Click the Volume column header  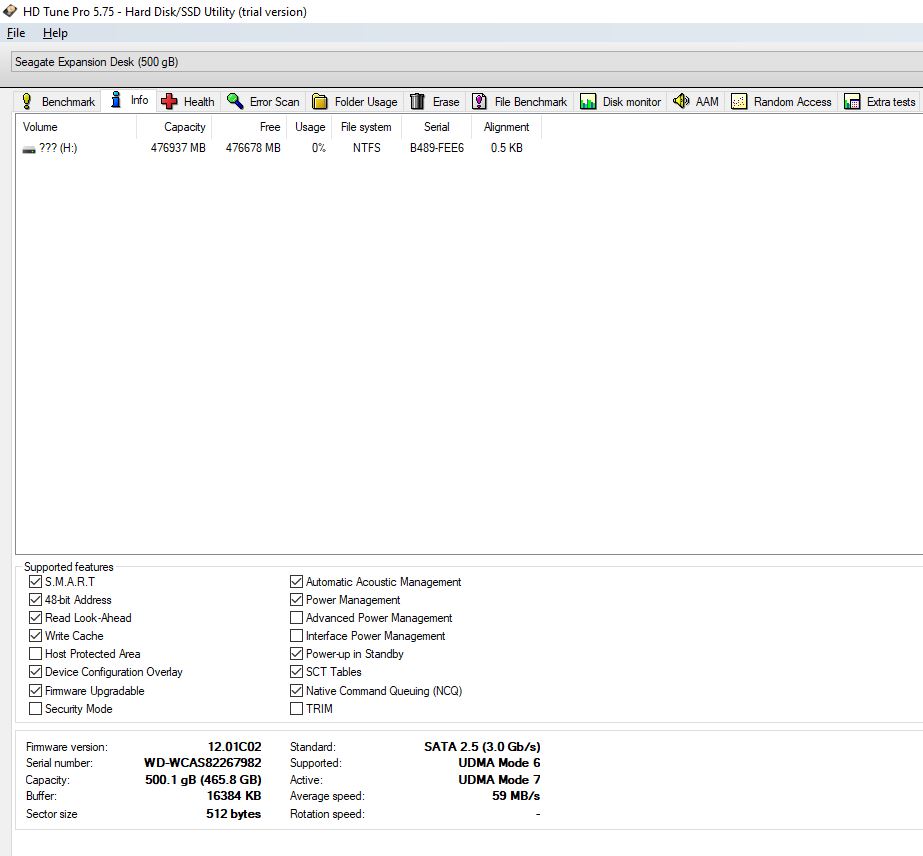point(77,127)
